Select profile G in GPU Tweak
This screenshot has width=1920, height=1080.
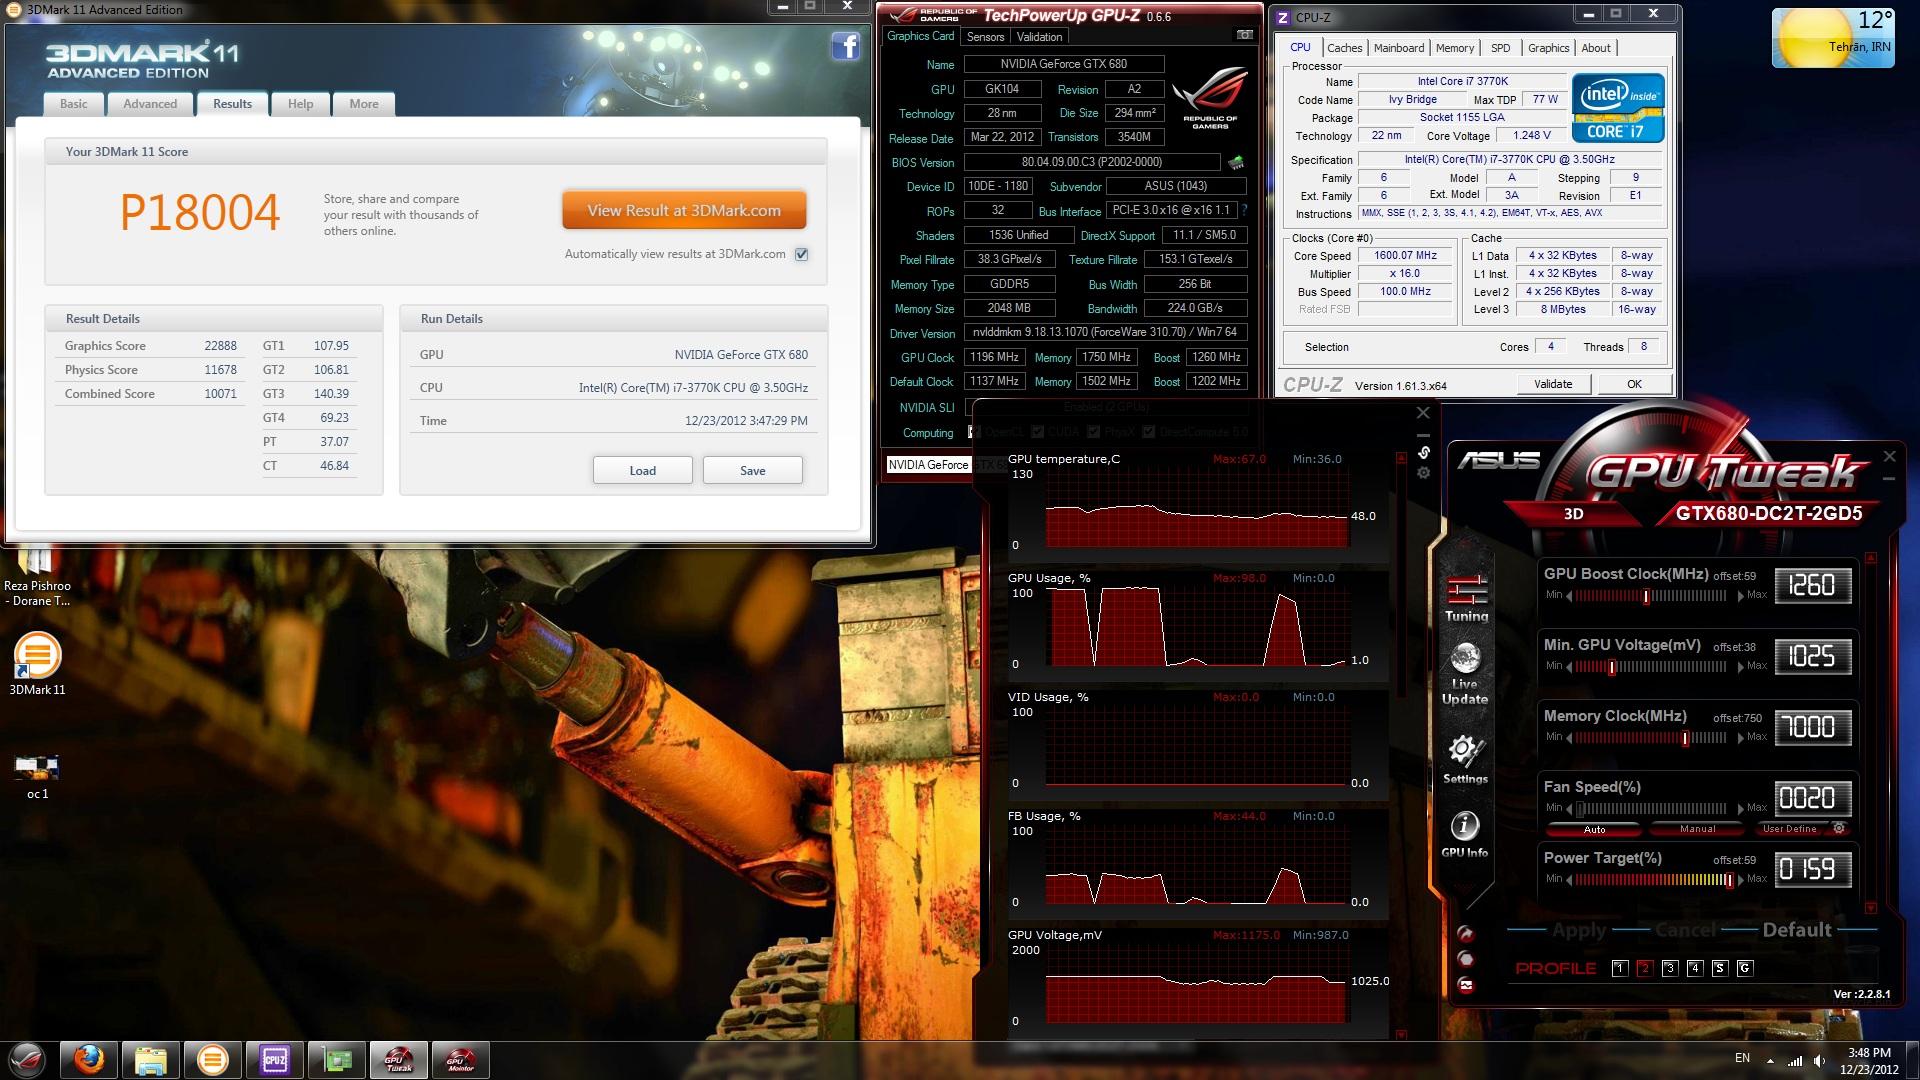tap(1744, 968)
